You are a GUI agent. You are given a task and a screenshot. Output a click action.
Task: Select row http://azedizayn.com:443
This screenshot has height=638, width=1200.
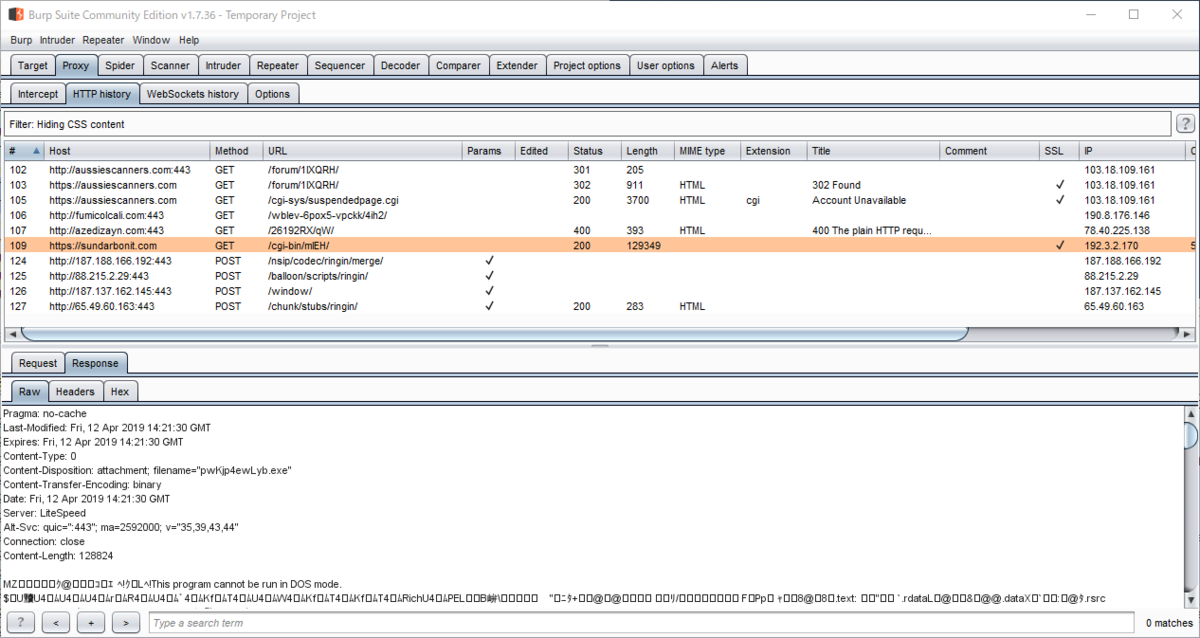tap(600, 230)
